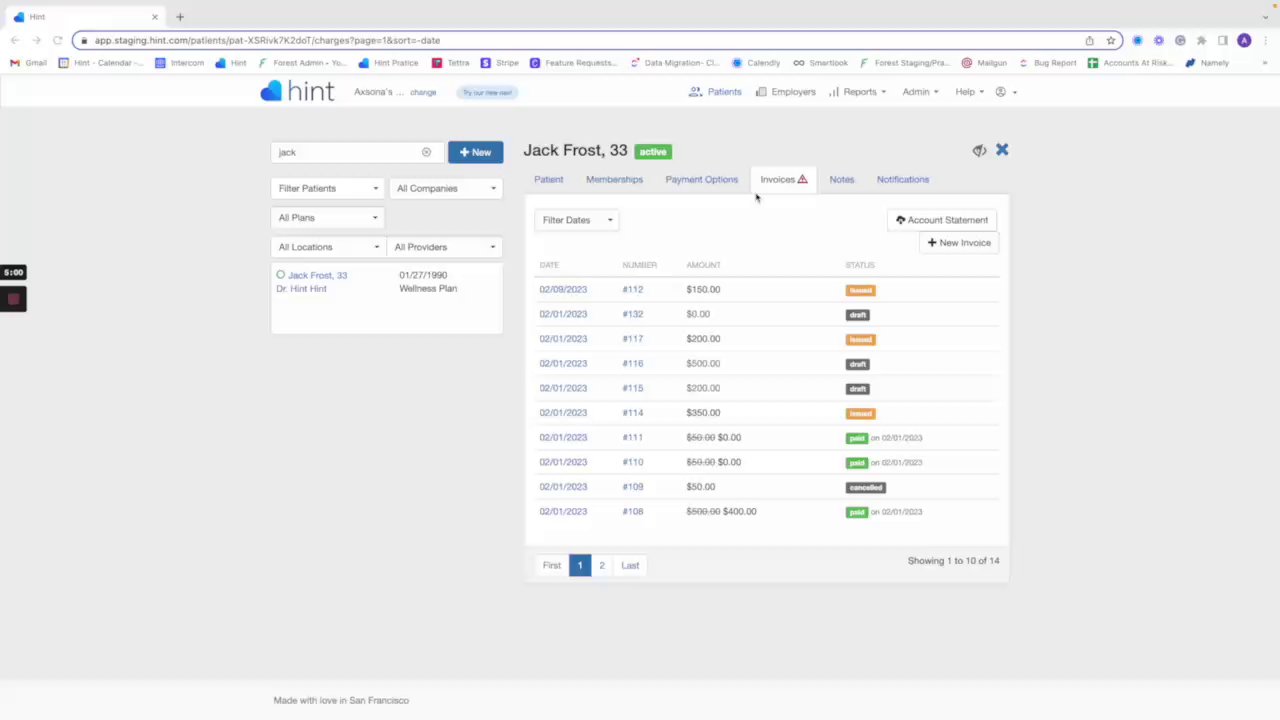Open Filter Dates dropdown
The image size is (1280, 720).
point(577,220)
